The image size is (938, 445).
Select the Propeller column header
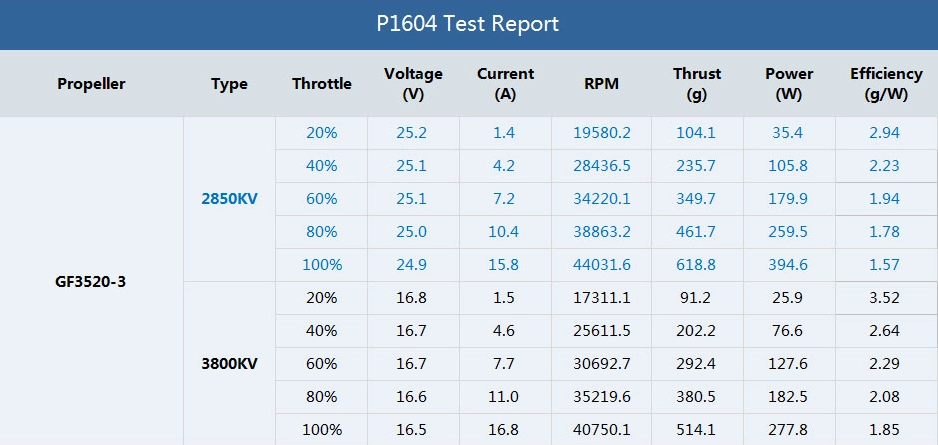(91, 84)
